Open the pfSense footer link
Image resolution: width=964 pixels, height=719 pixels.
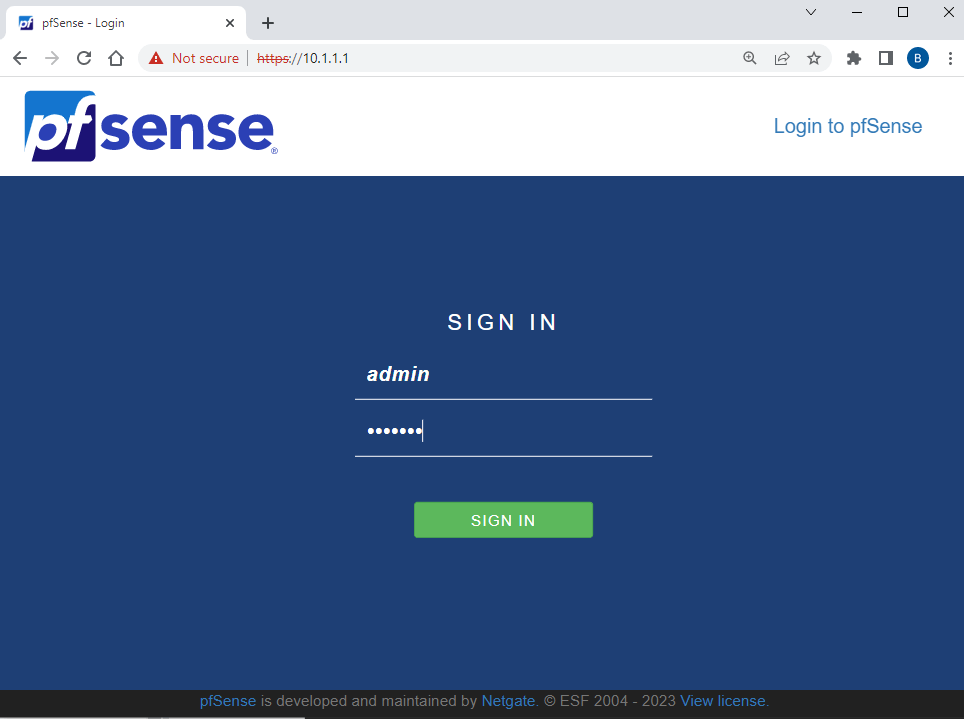[x=227, y=701]
